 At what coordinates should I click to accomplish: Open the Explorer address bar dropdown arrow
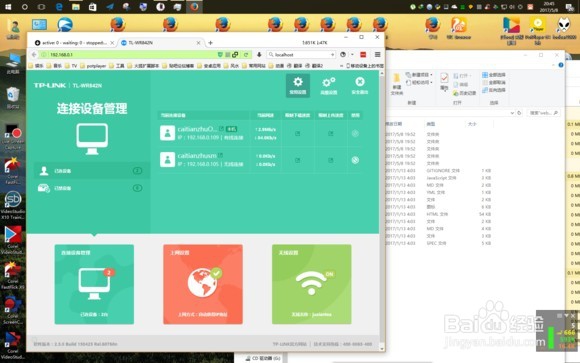point(512,113)
